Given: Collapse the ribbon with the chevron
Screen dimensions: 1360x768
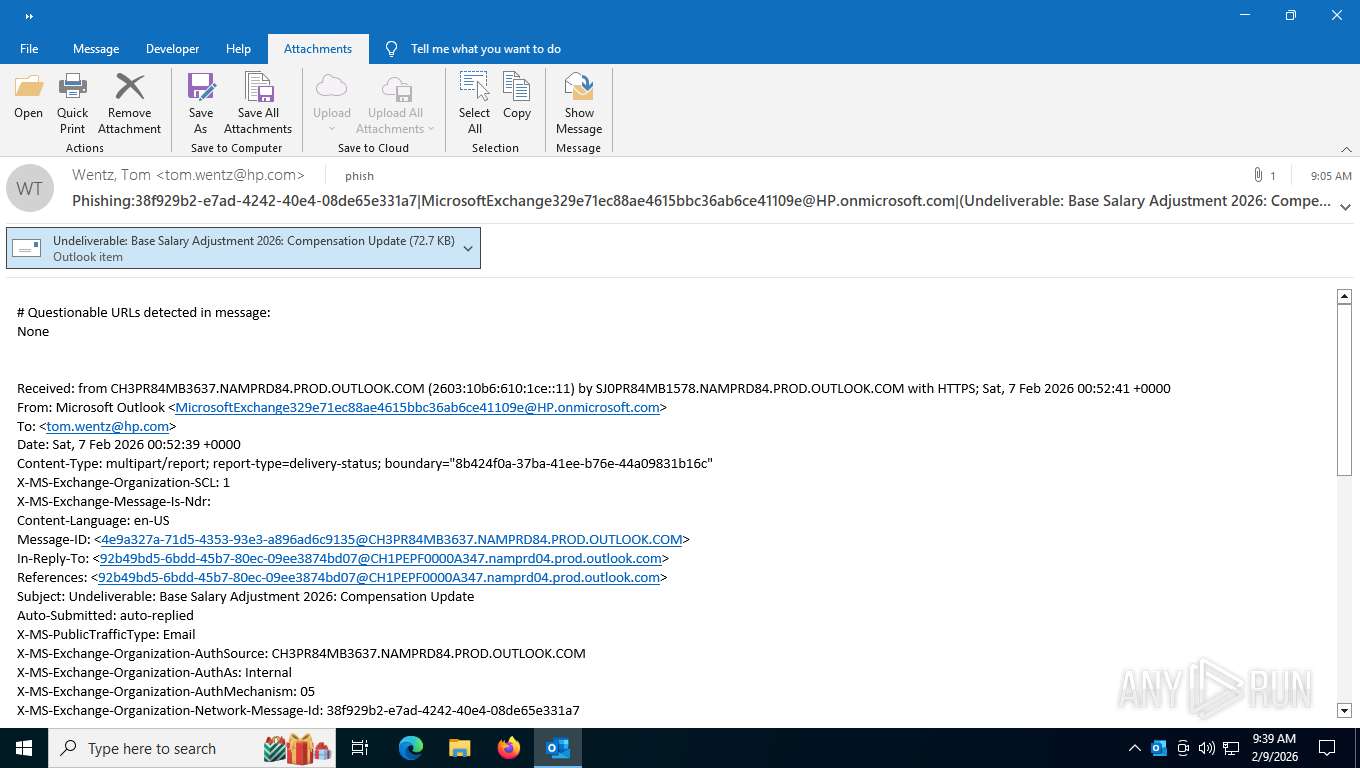Looking at the screenshot, I should (1346, 149).
